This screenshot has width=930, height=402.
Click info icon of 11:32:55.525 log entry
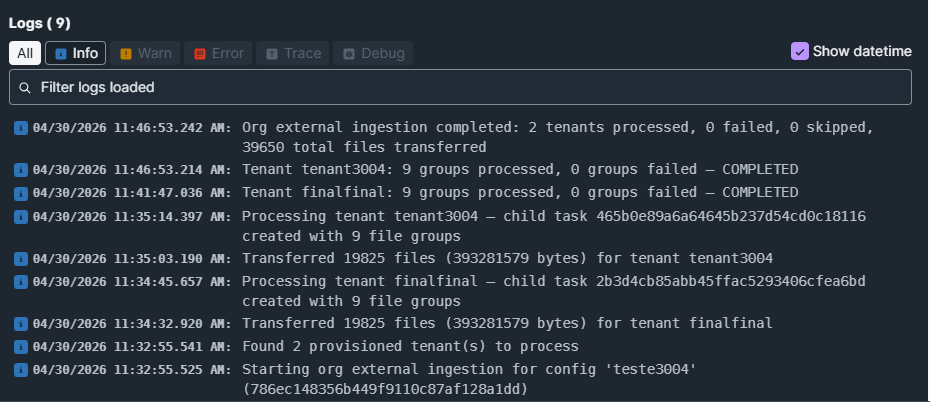[21, 370]
